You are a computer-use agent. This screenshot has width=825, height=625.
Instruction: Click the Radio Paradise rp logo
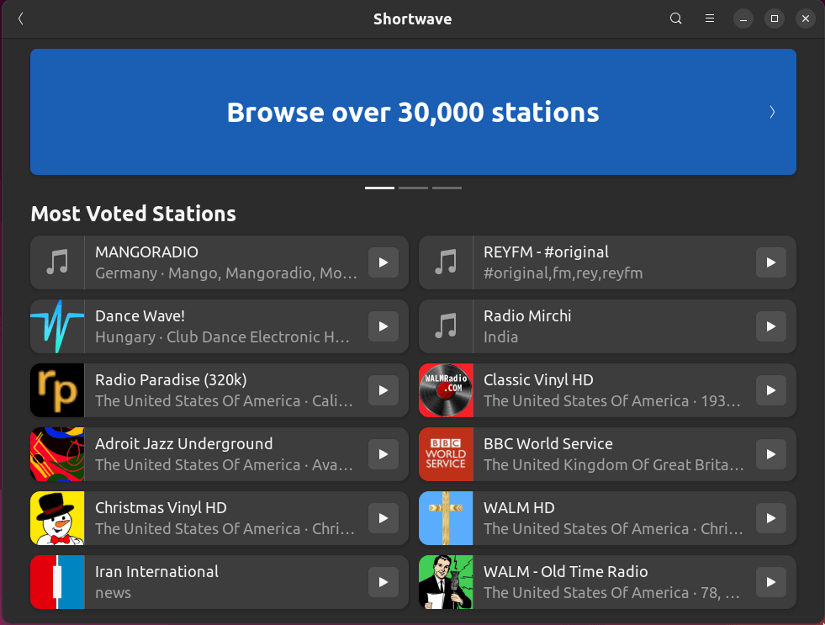(x=57, y=390)
